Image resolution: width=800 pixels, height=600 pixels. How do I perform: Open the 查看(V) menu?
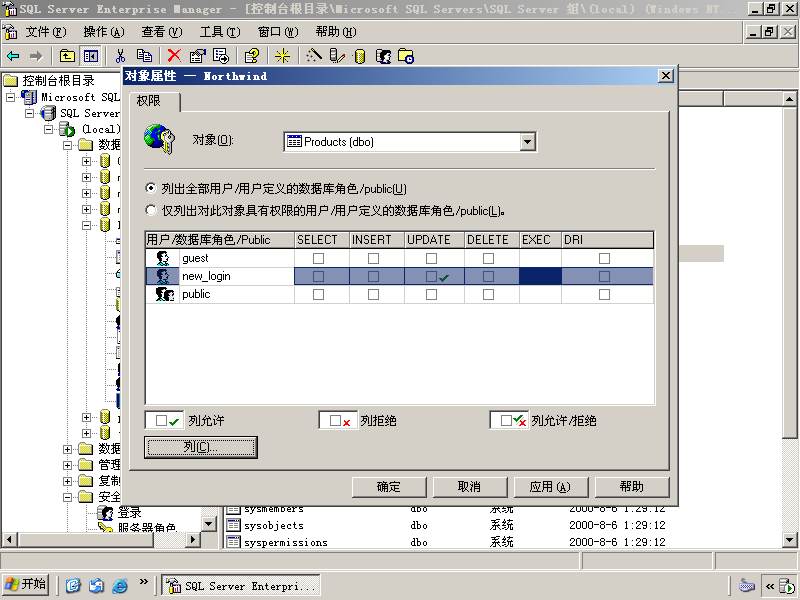(x=161, y=32)
